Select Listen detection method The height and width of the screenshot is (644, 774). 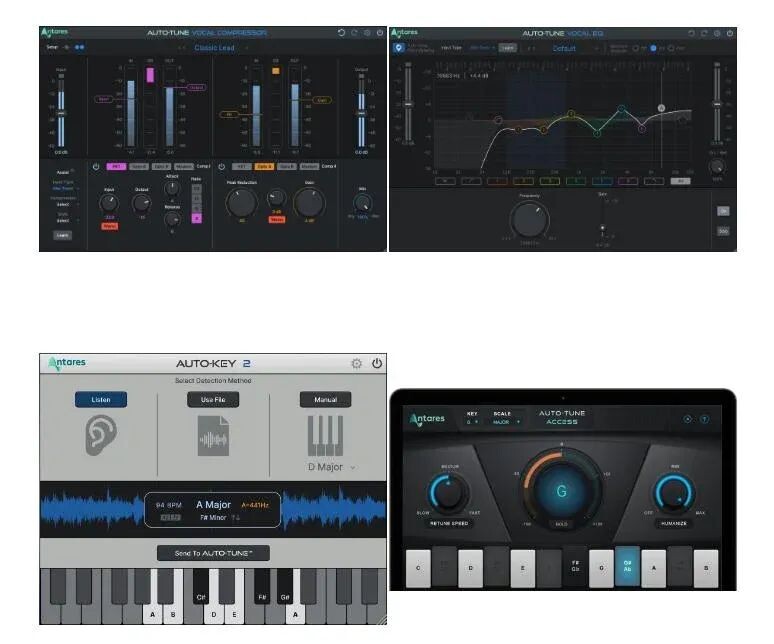pyautogui.click(x=101, y=399)
